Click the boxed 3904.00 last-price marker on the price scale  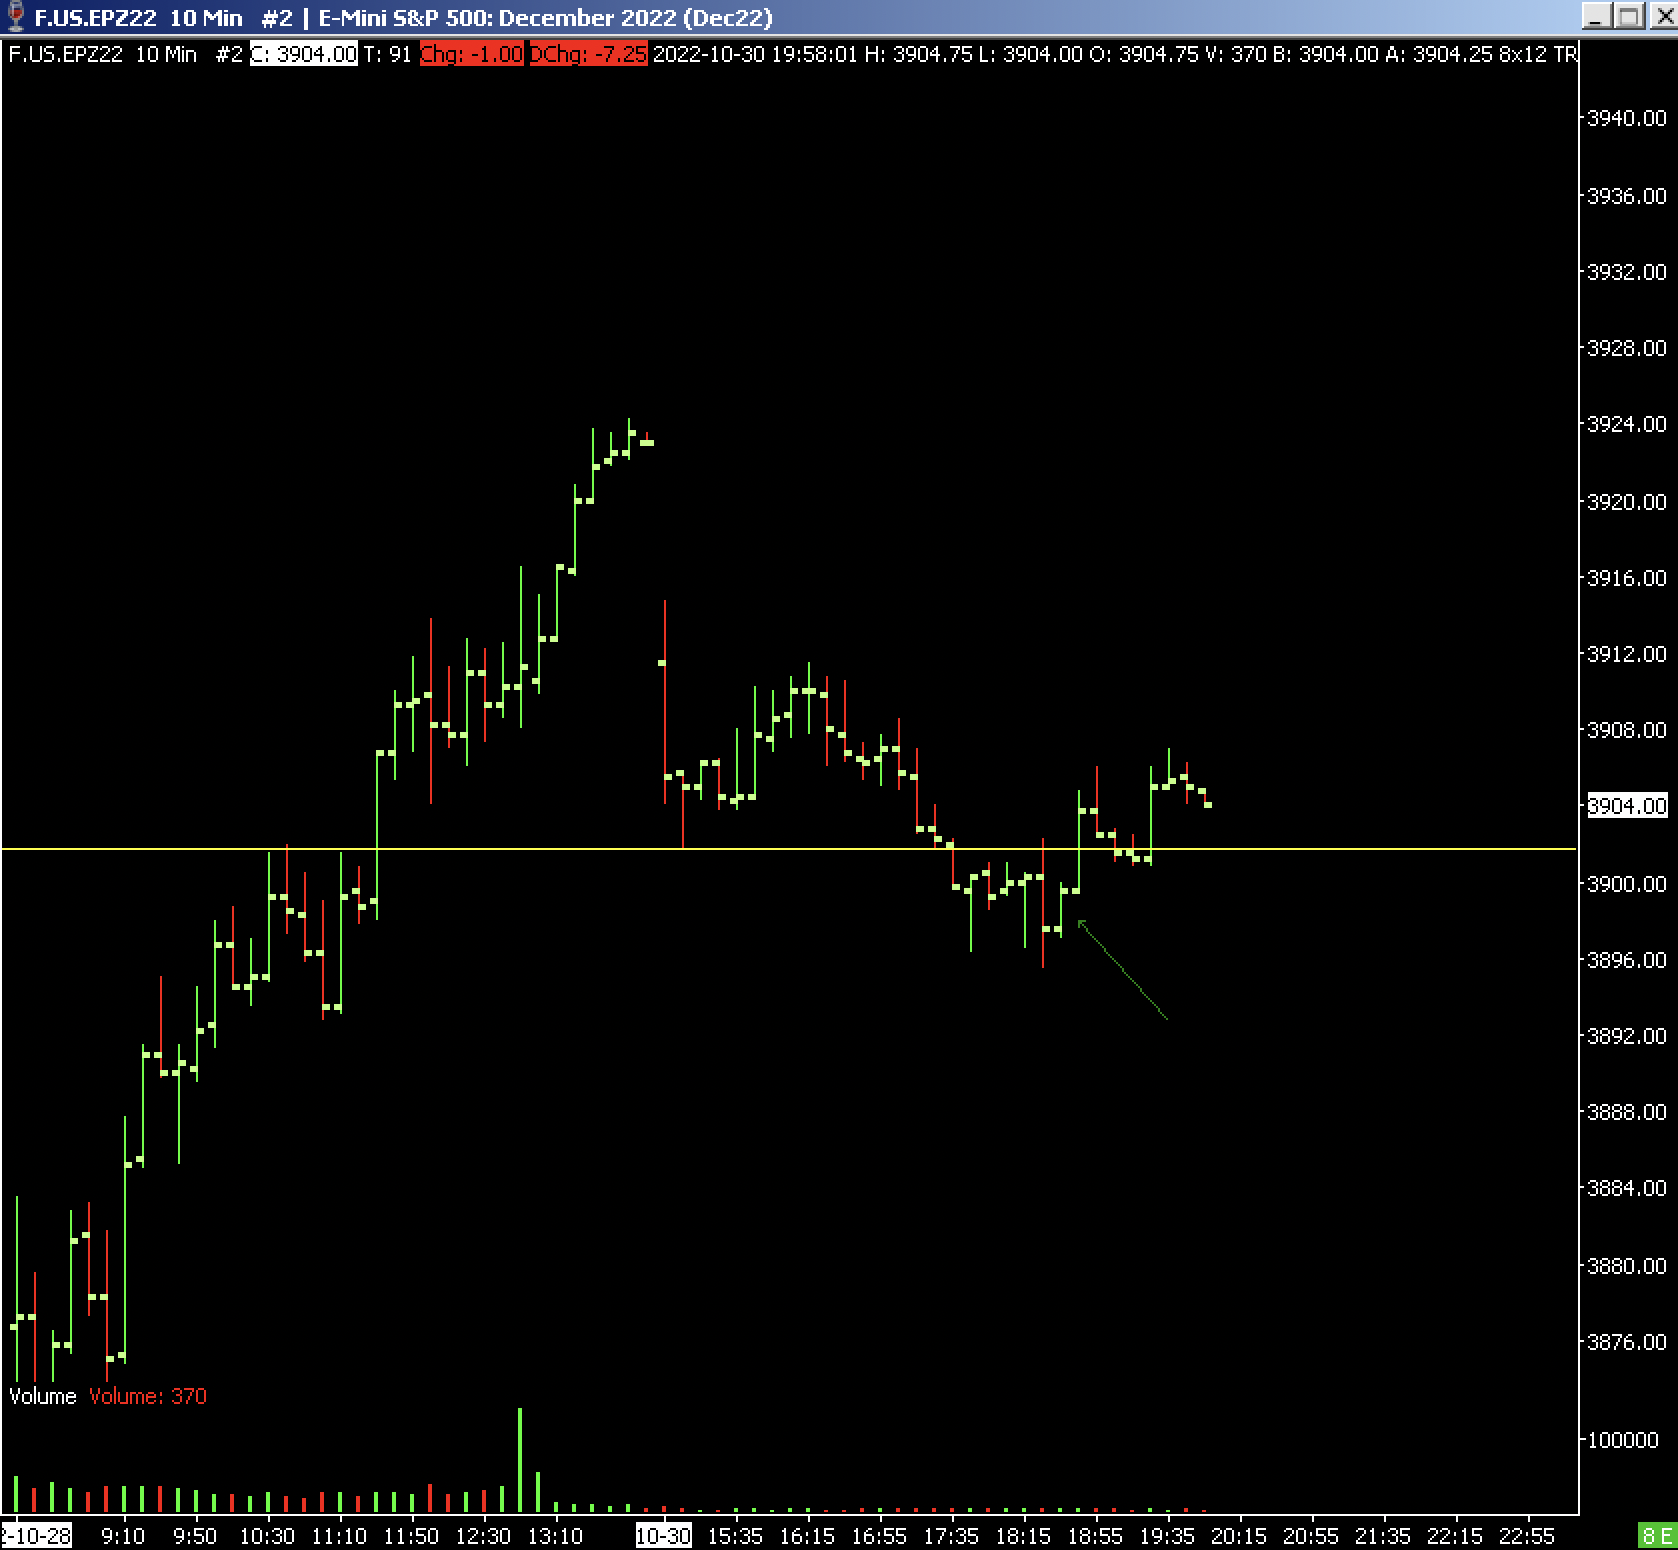[1627, 806]
